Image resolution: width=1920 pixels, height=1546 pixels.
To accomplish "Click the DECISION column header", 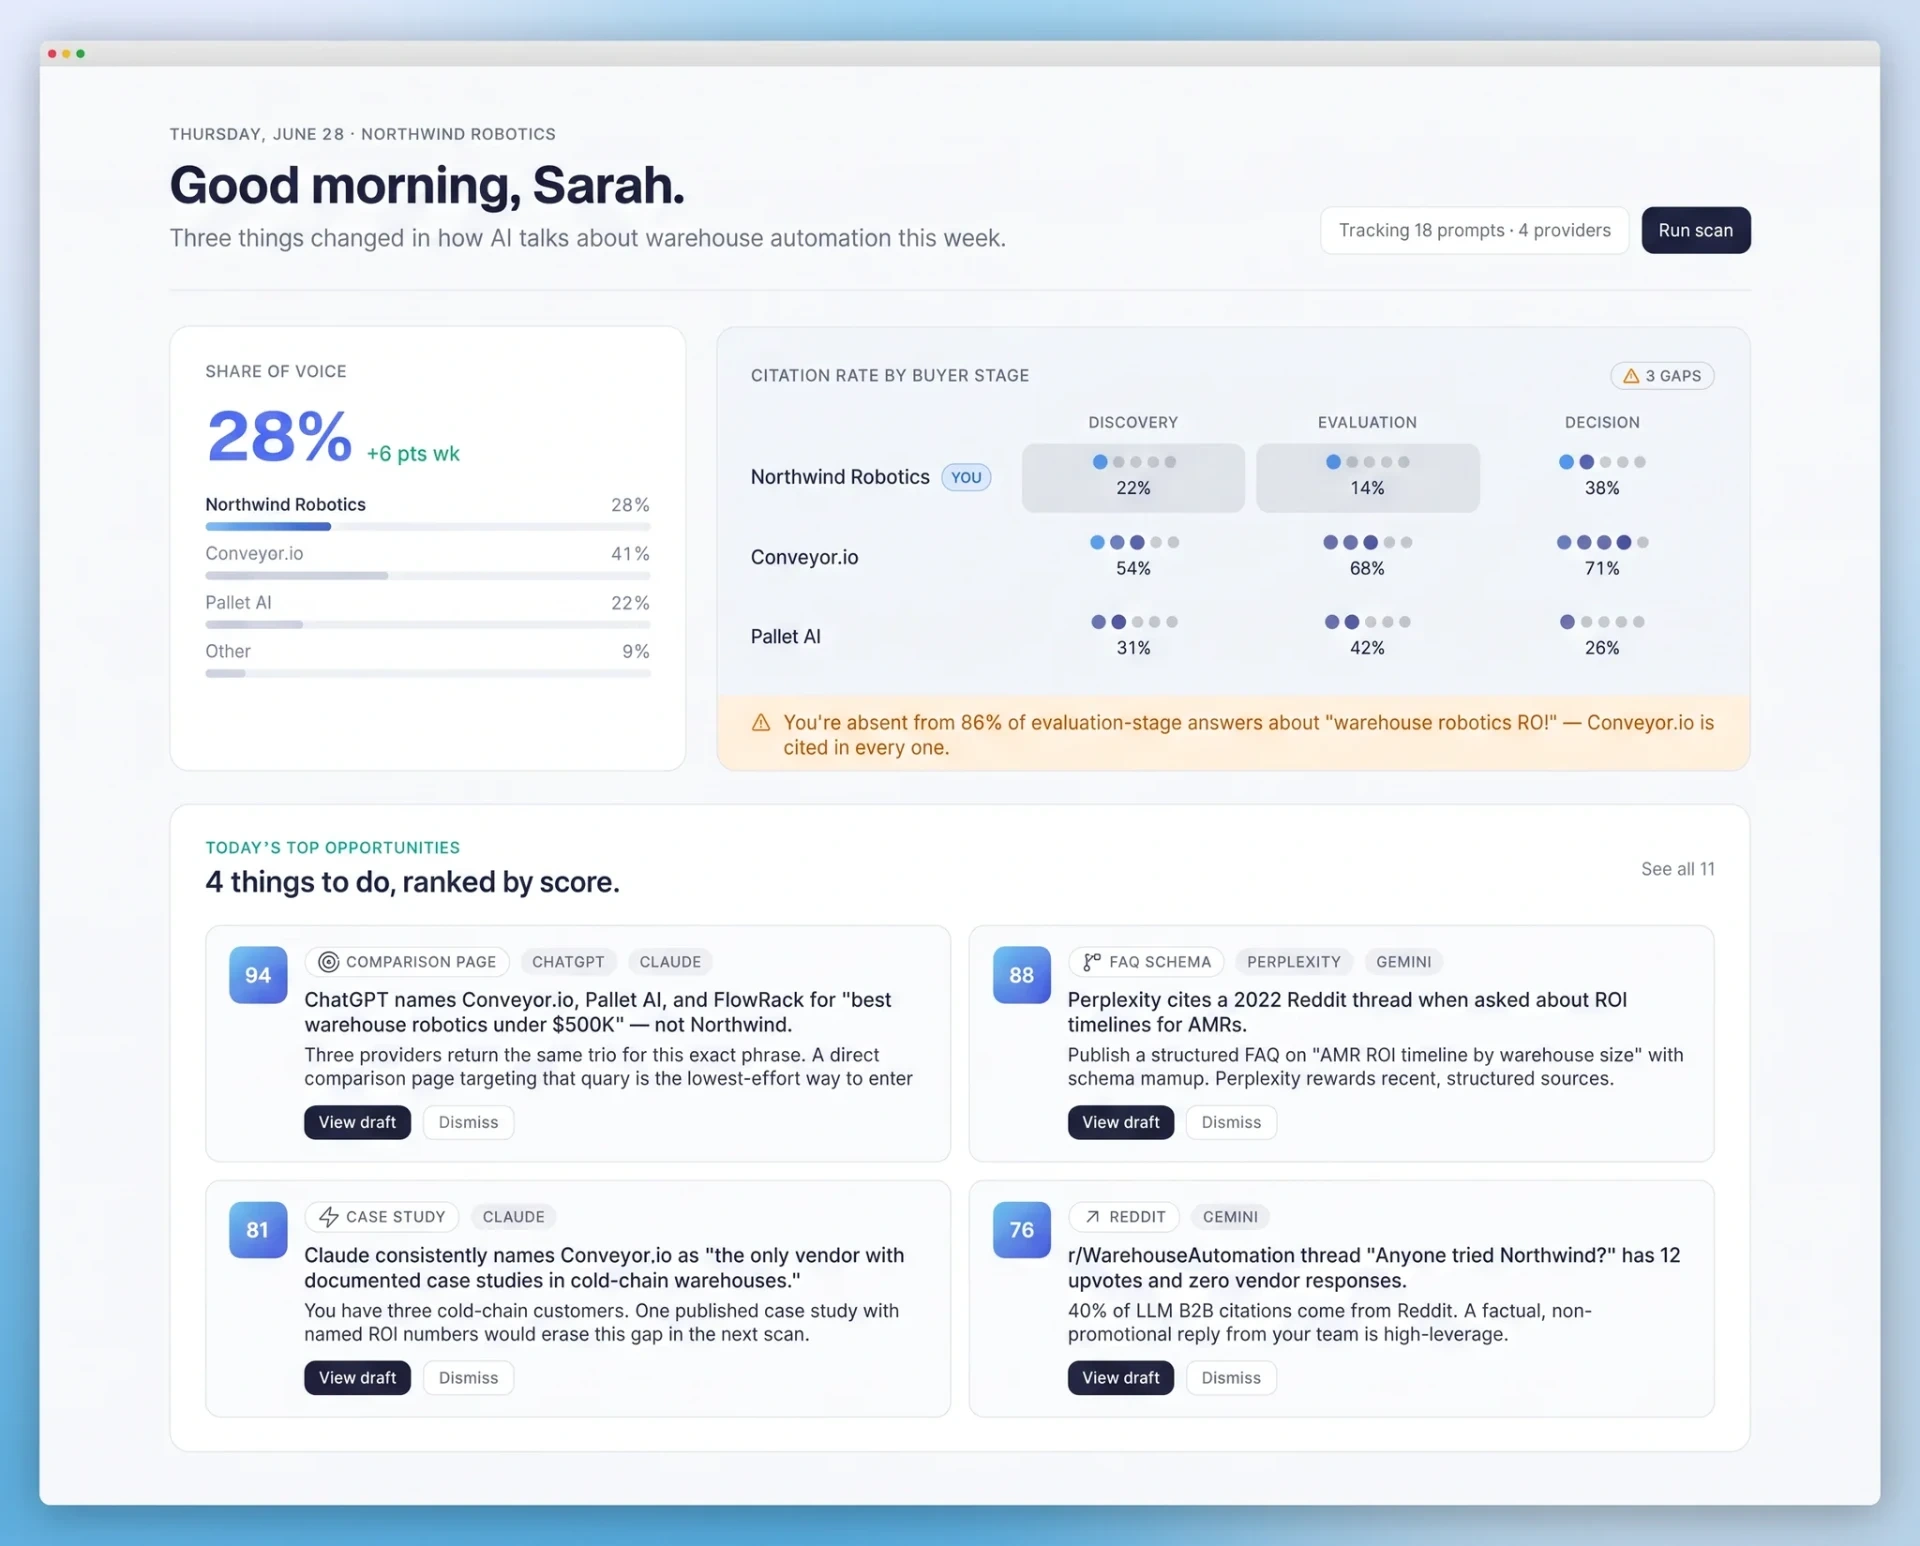I will pyautogui.click(x=1601, y=423).
